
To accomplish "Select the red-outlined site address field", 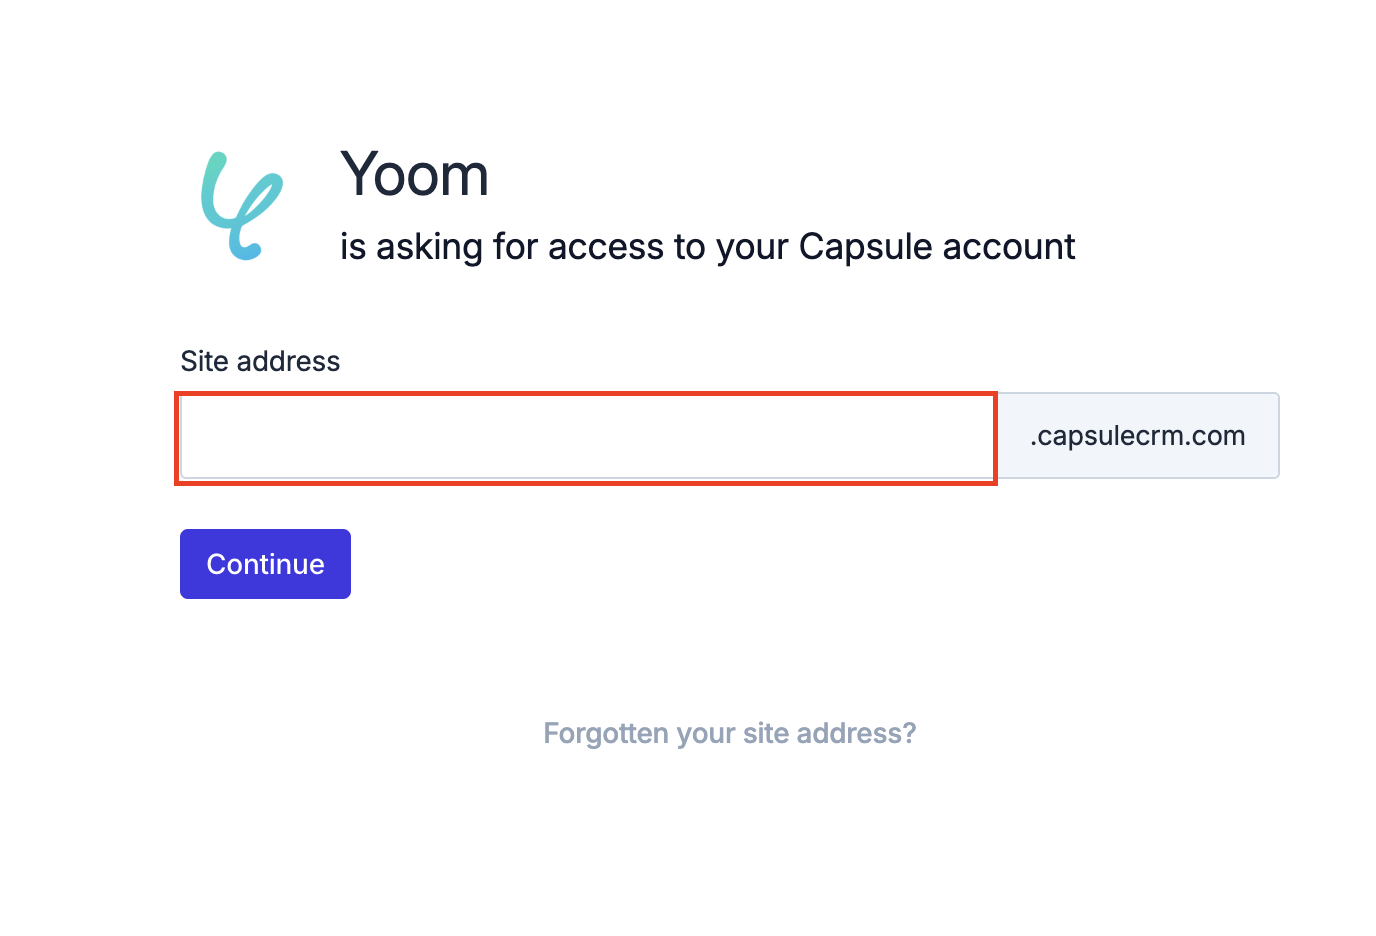I will (x=586, y=438).
